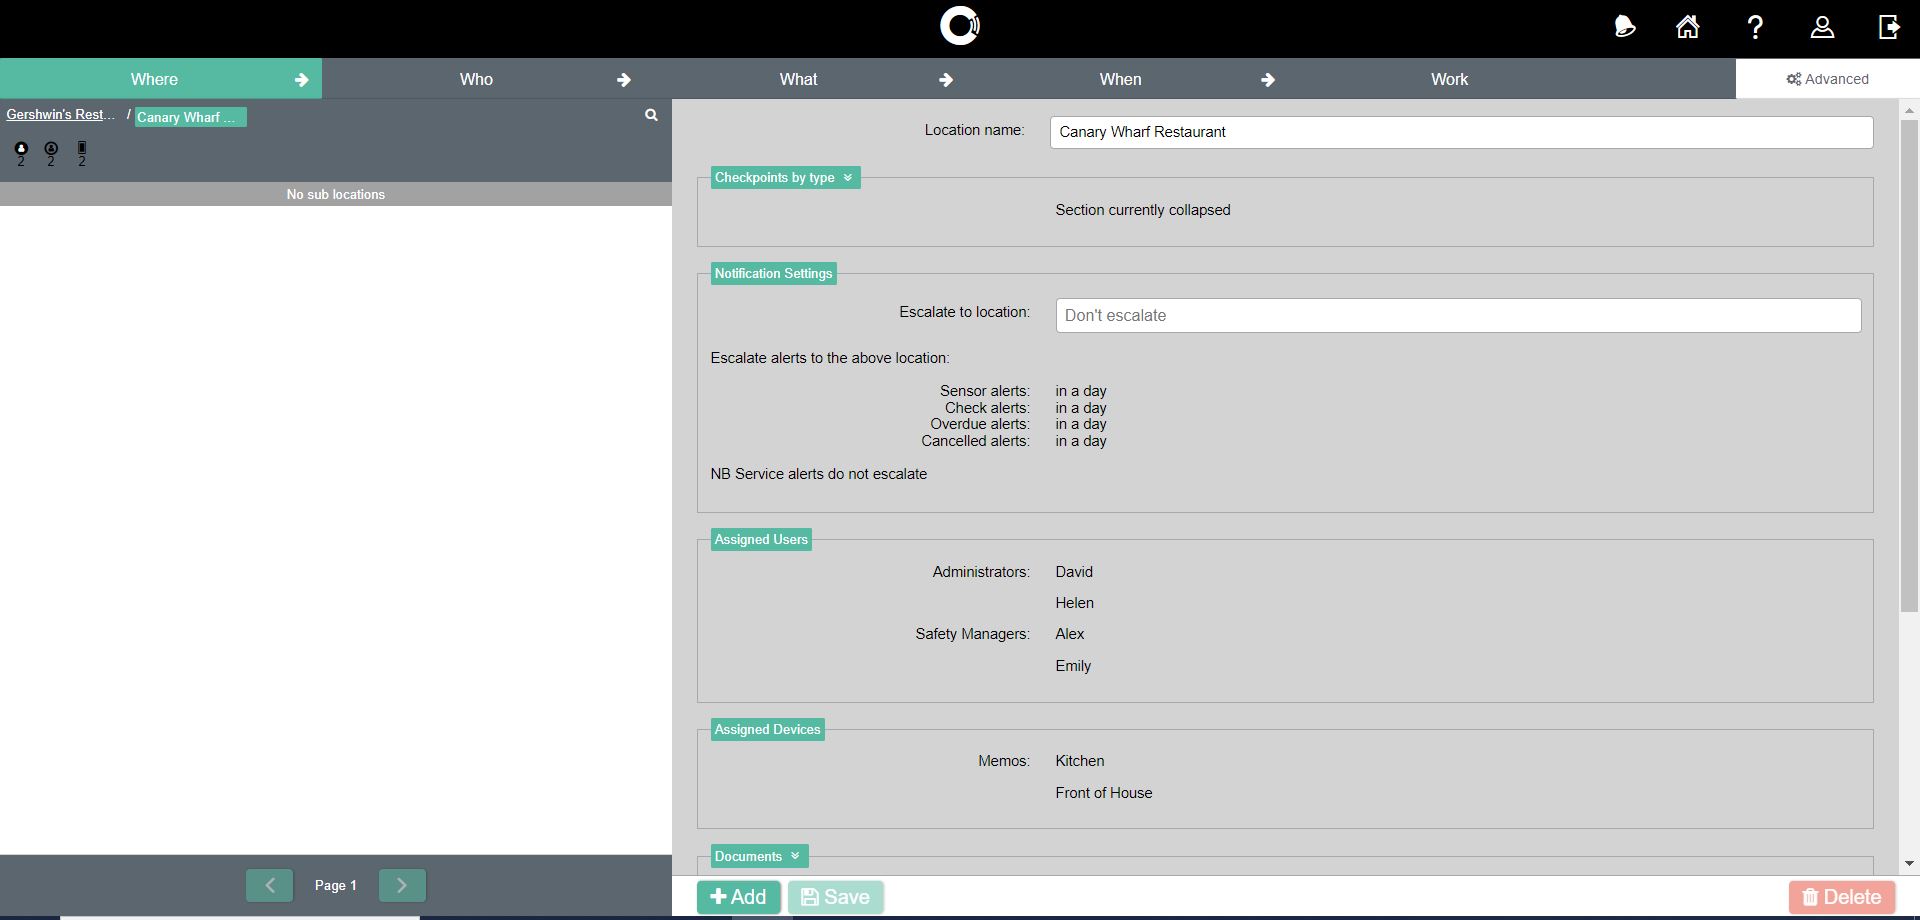The height and width of the screenshot is (920, 1920).
Task: Open the user profile icon
Action: coord(1822,27)
